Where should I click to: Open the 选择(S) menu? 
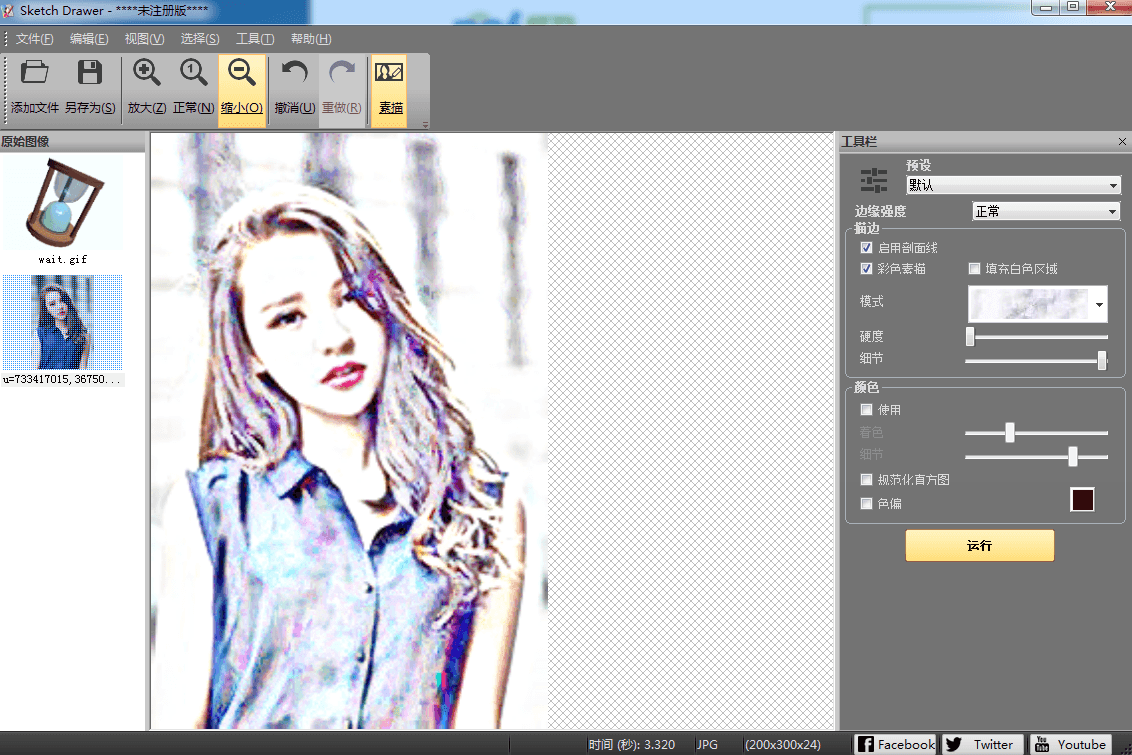coord(200,39)
